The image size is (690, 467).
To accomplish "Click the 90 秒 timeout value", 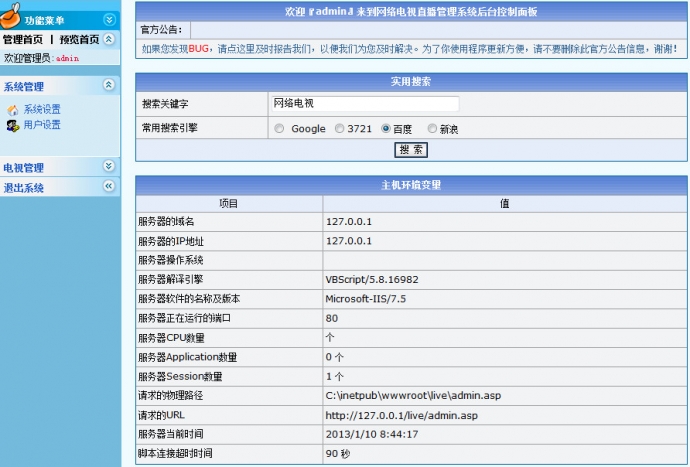I will 338,454.
